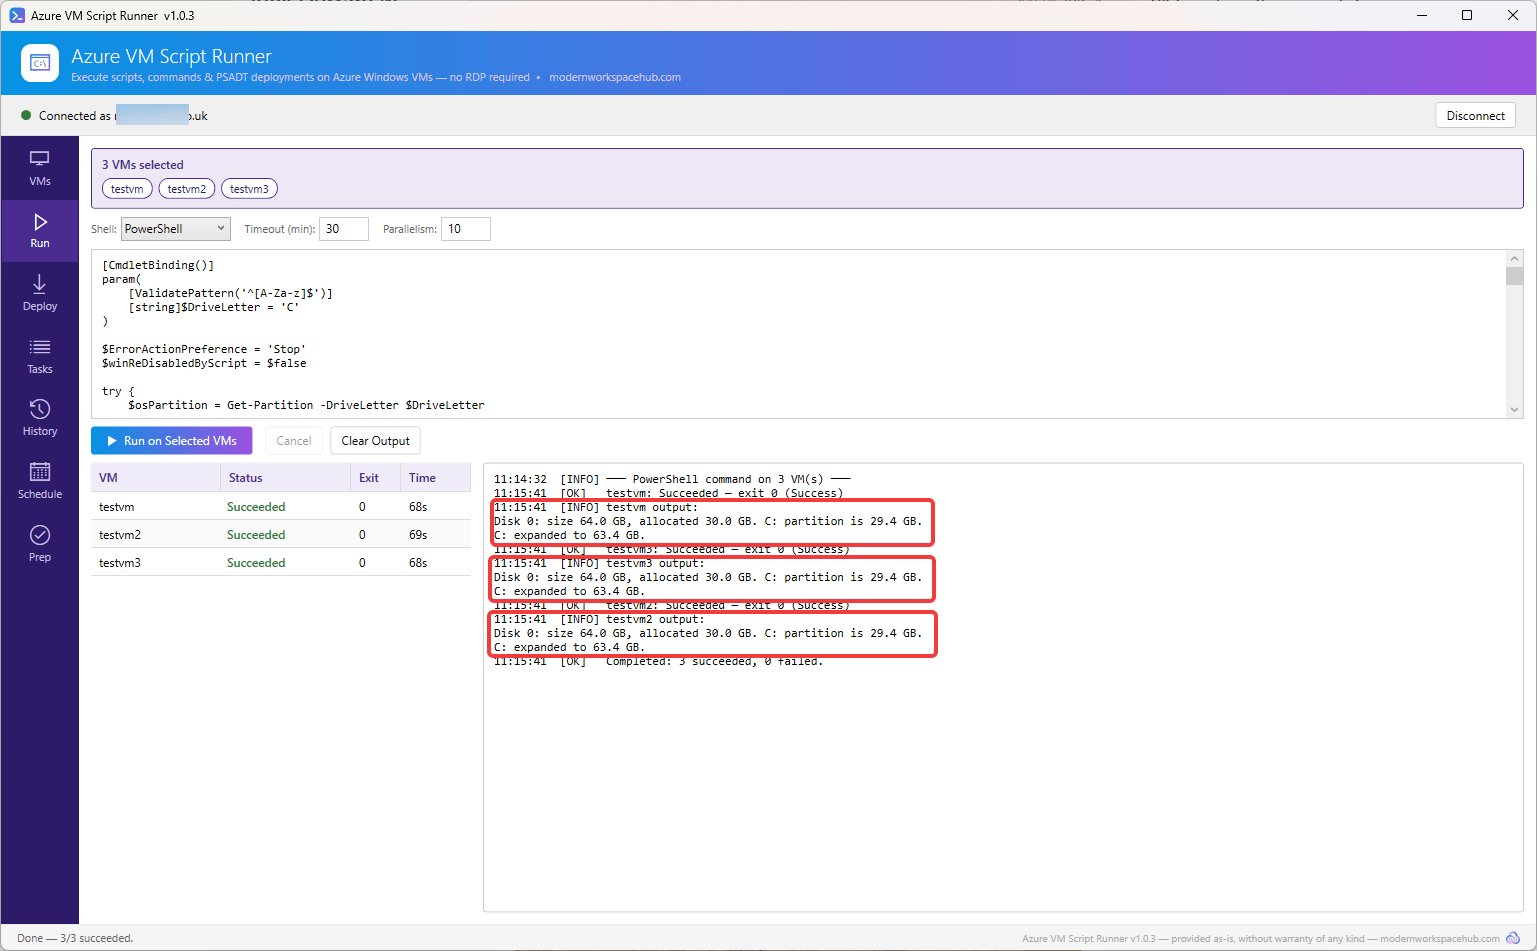This screenshot has width=1539, height=951.
Task: Click the Clear Output button
Action: [375, 441]
